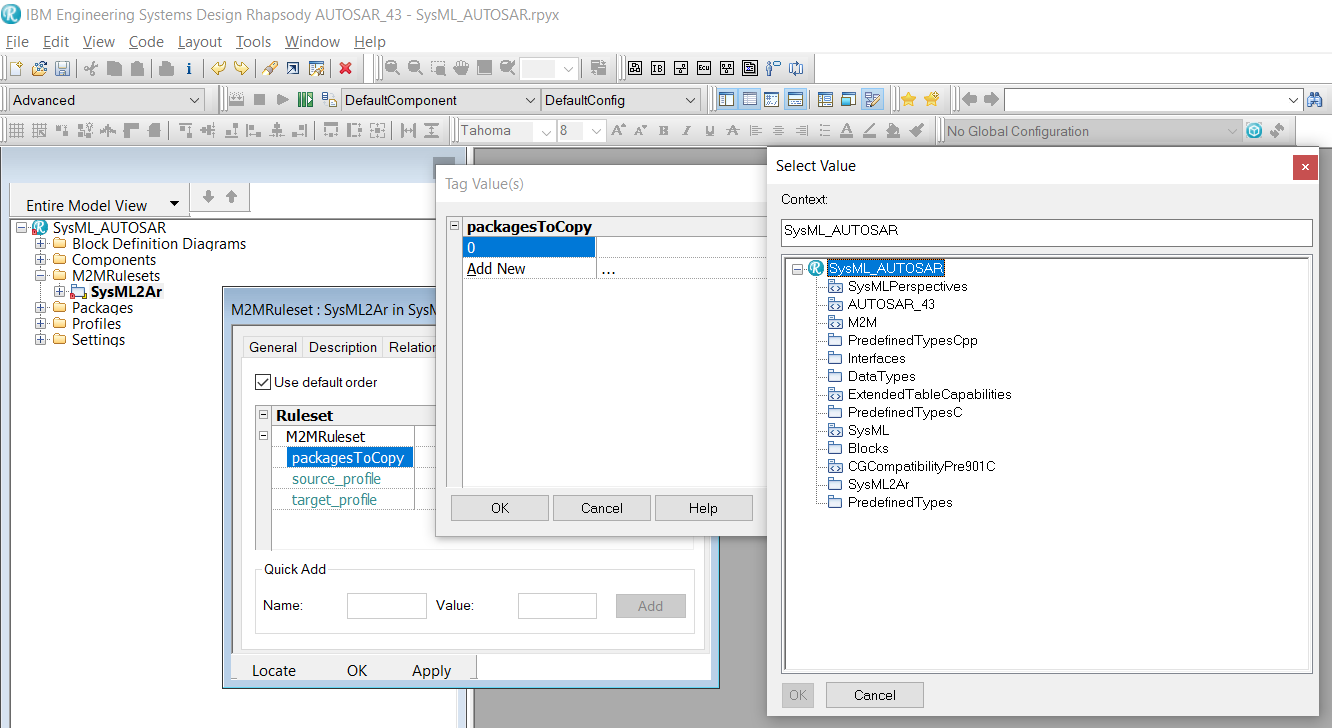Open the DefaultComponent dropdown

tap(530, 100)
